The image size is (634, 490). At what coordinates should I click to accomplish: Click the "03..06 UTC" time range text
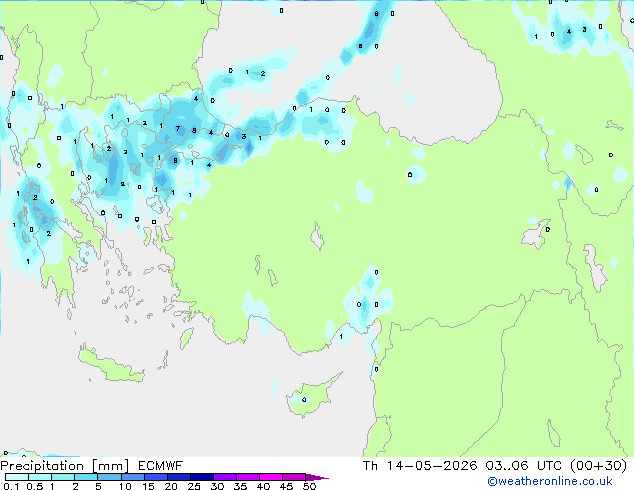[x=524, y=466]
